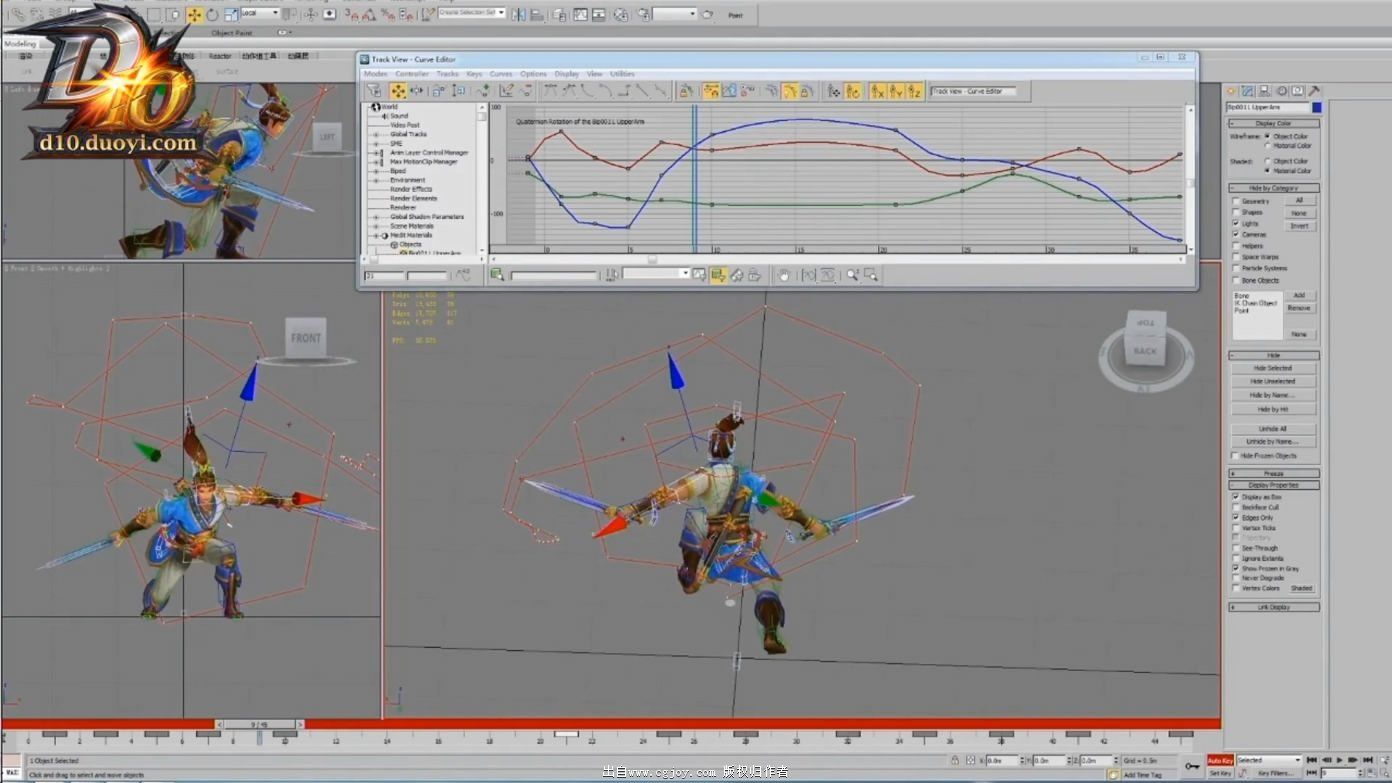Select the Rotate tool in main toolbar
This screenshot has width=1392, height=783.
(212, 15)
